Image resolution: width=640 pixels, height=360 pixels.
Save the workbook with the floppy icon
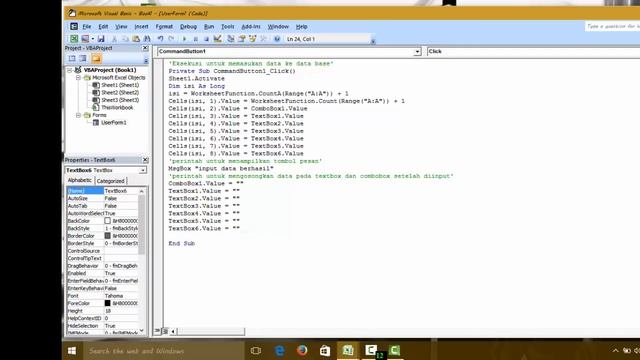click(101, 39)
